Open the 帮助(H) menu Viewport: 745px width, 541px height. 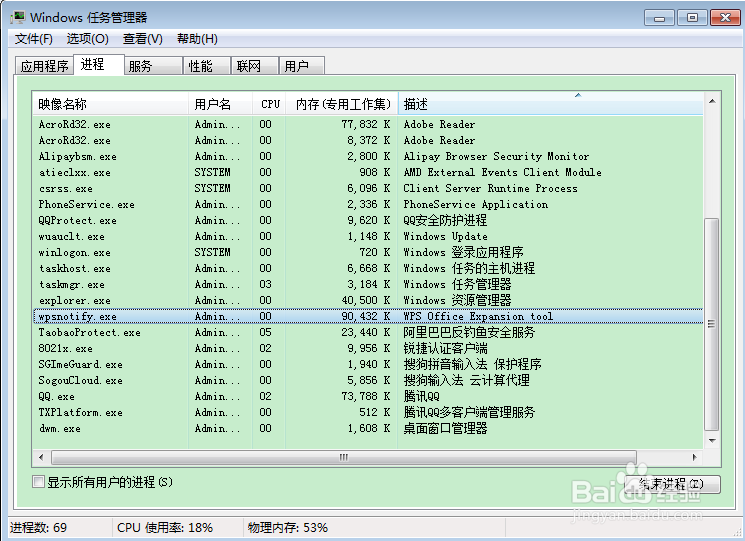[197, 38]
